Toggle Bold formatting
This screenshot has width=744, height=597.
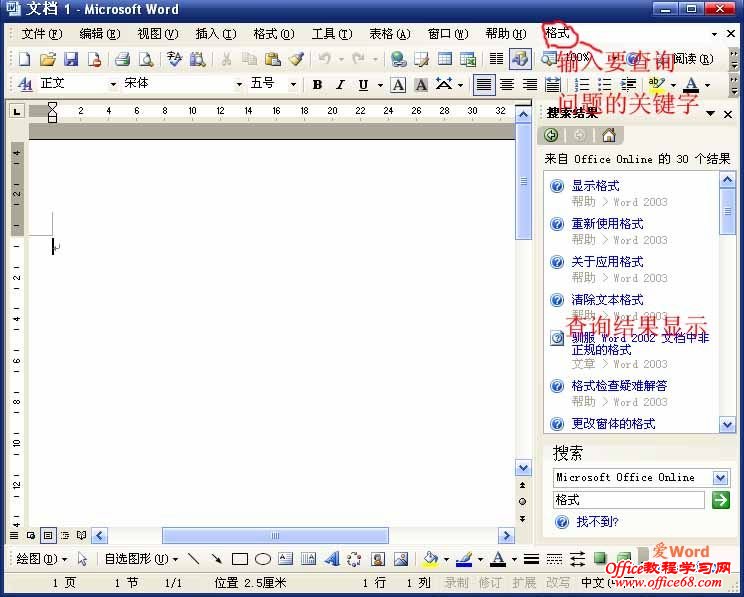pyautogui.click(x=317, y=85)
